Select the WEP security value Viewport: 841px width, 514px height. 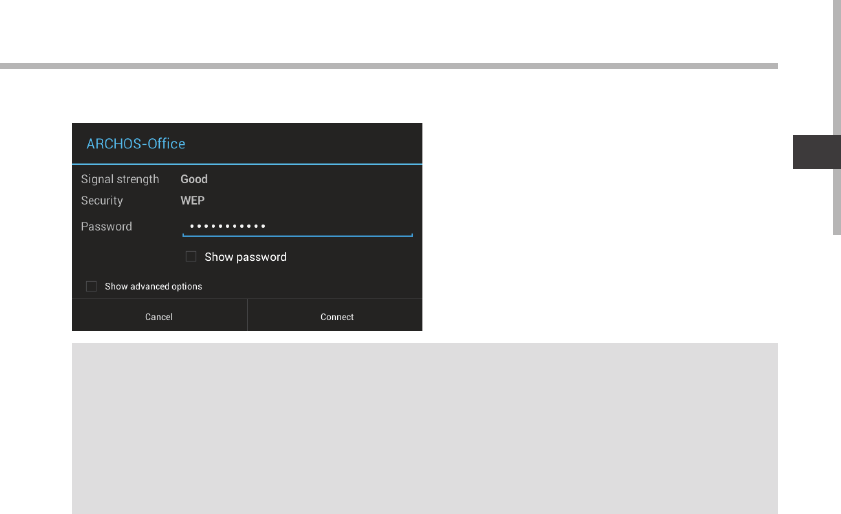pyautogui.click(x=192, y=201)
